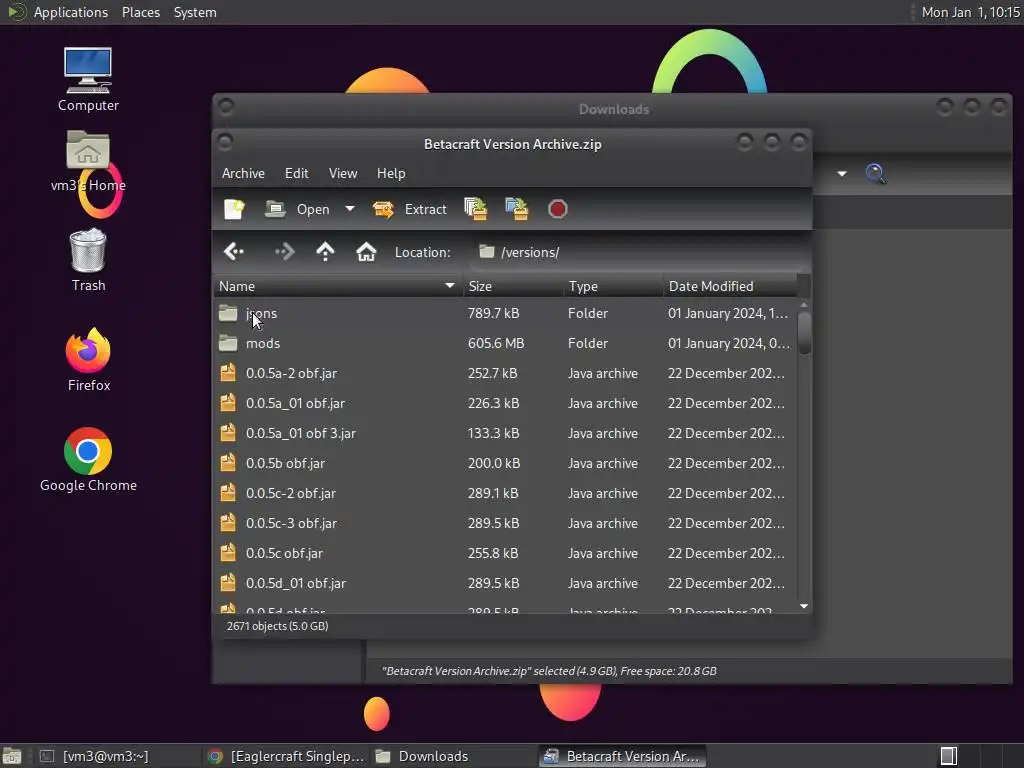Select 0.0.5c obf.jar file
This screenshot has width=1024, height=768.
tap(505, 554)
